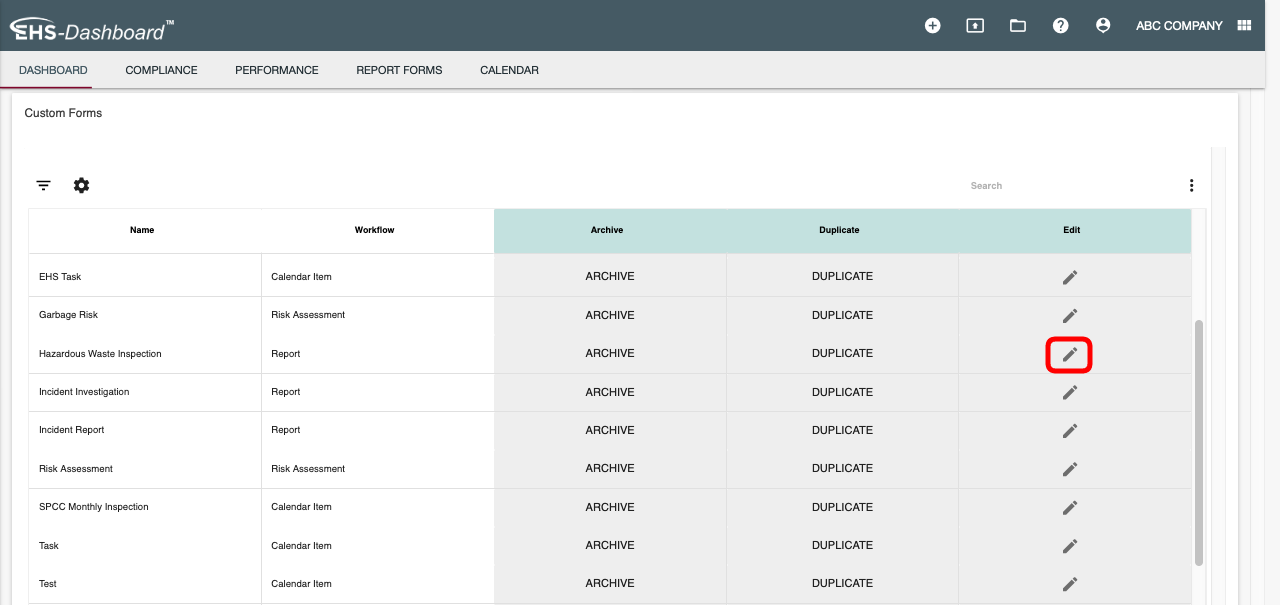Click the add (plus) icon in header
This screenshot has width=1280, height=605.
[932, 26]
